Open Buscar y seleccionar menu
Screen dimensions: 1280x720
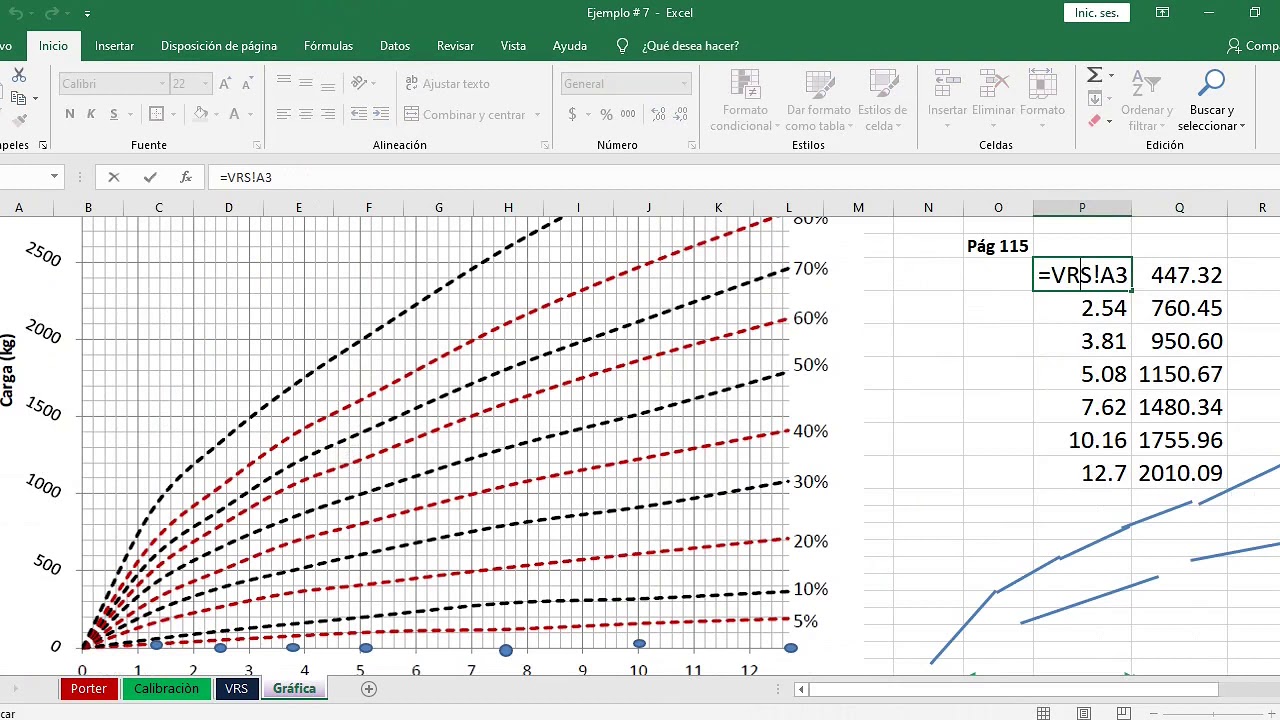tap(1211, 100)
